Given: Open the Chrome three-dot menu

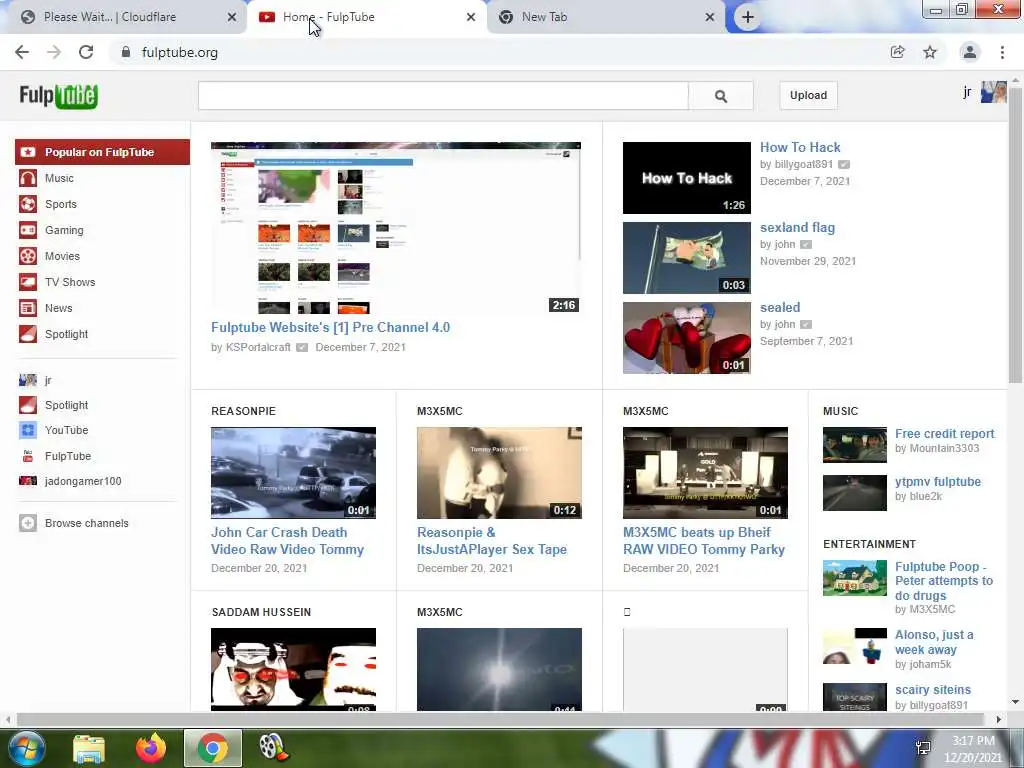Looking at the screenshot, I should (x=1002, y=52).
